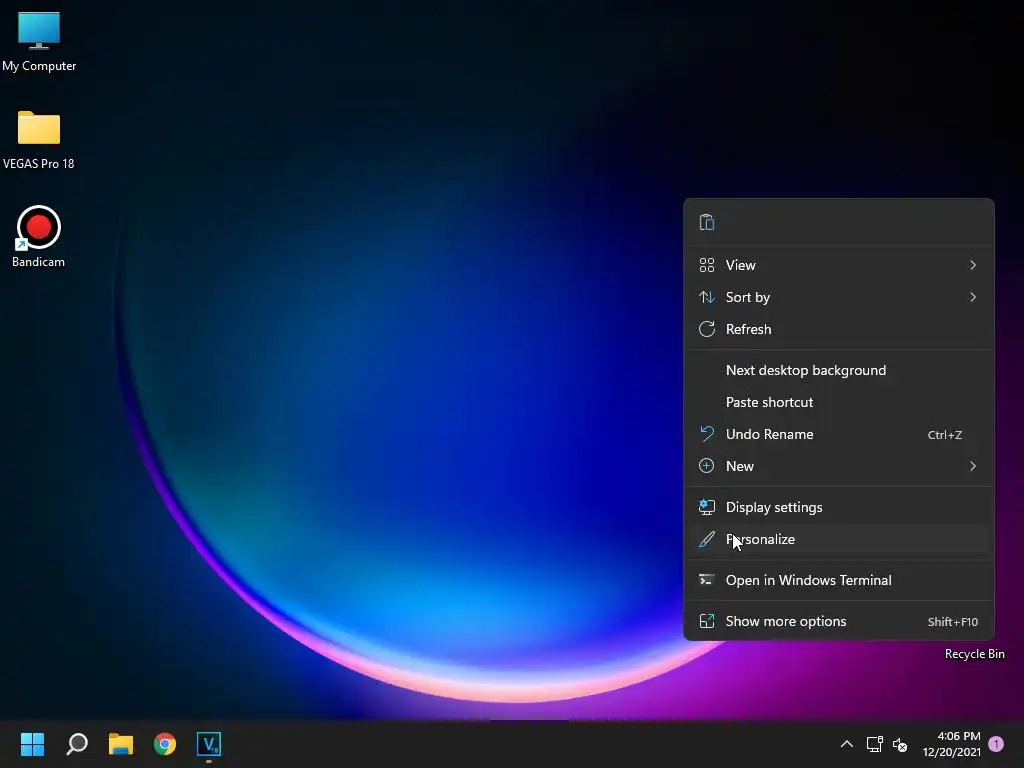Screen dimensions: 1024x768
Task: Open the muted volume tray icon
Action: pos(900,744)
